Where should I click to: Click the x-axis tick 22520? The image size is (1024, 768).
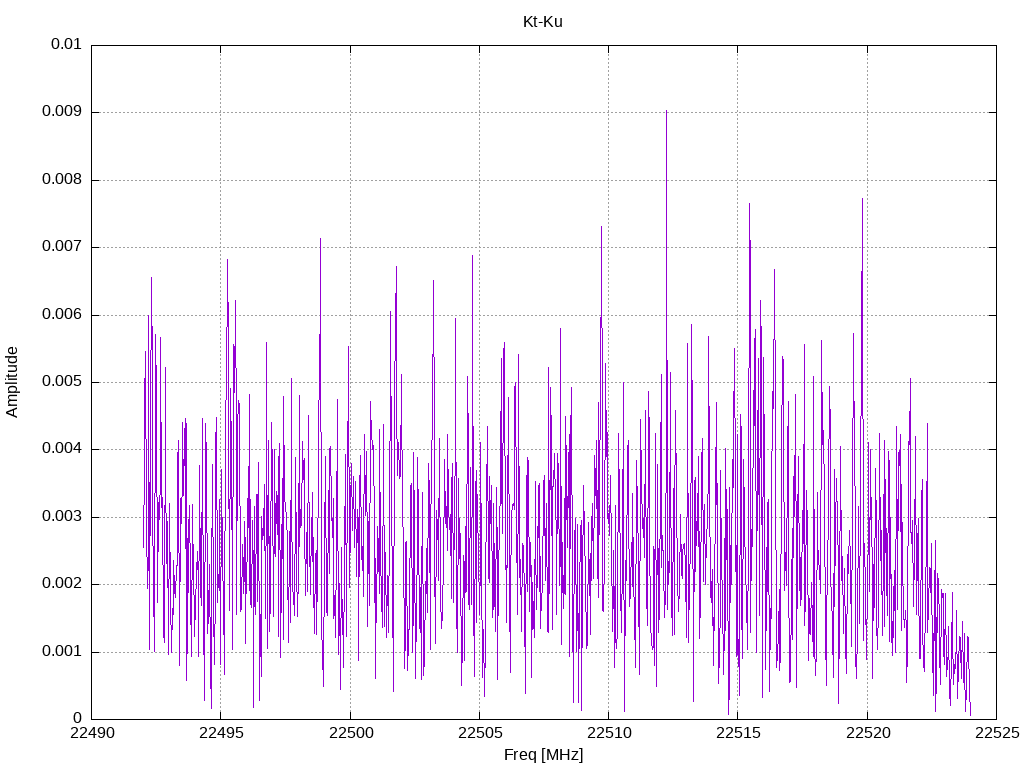tap(868, 733)
